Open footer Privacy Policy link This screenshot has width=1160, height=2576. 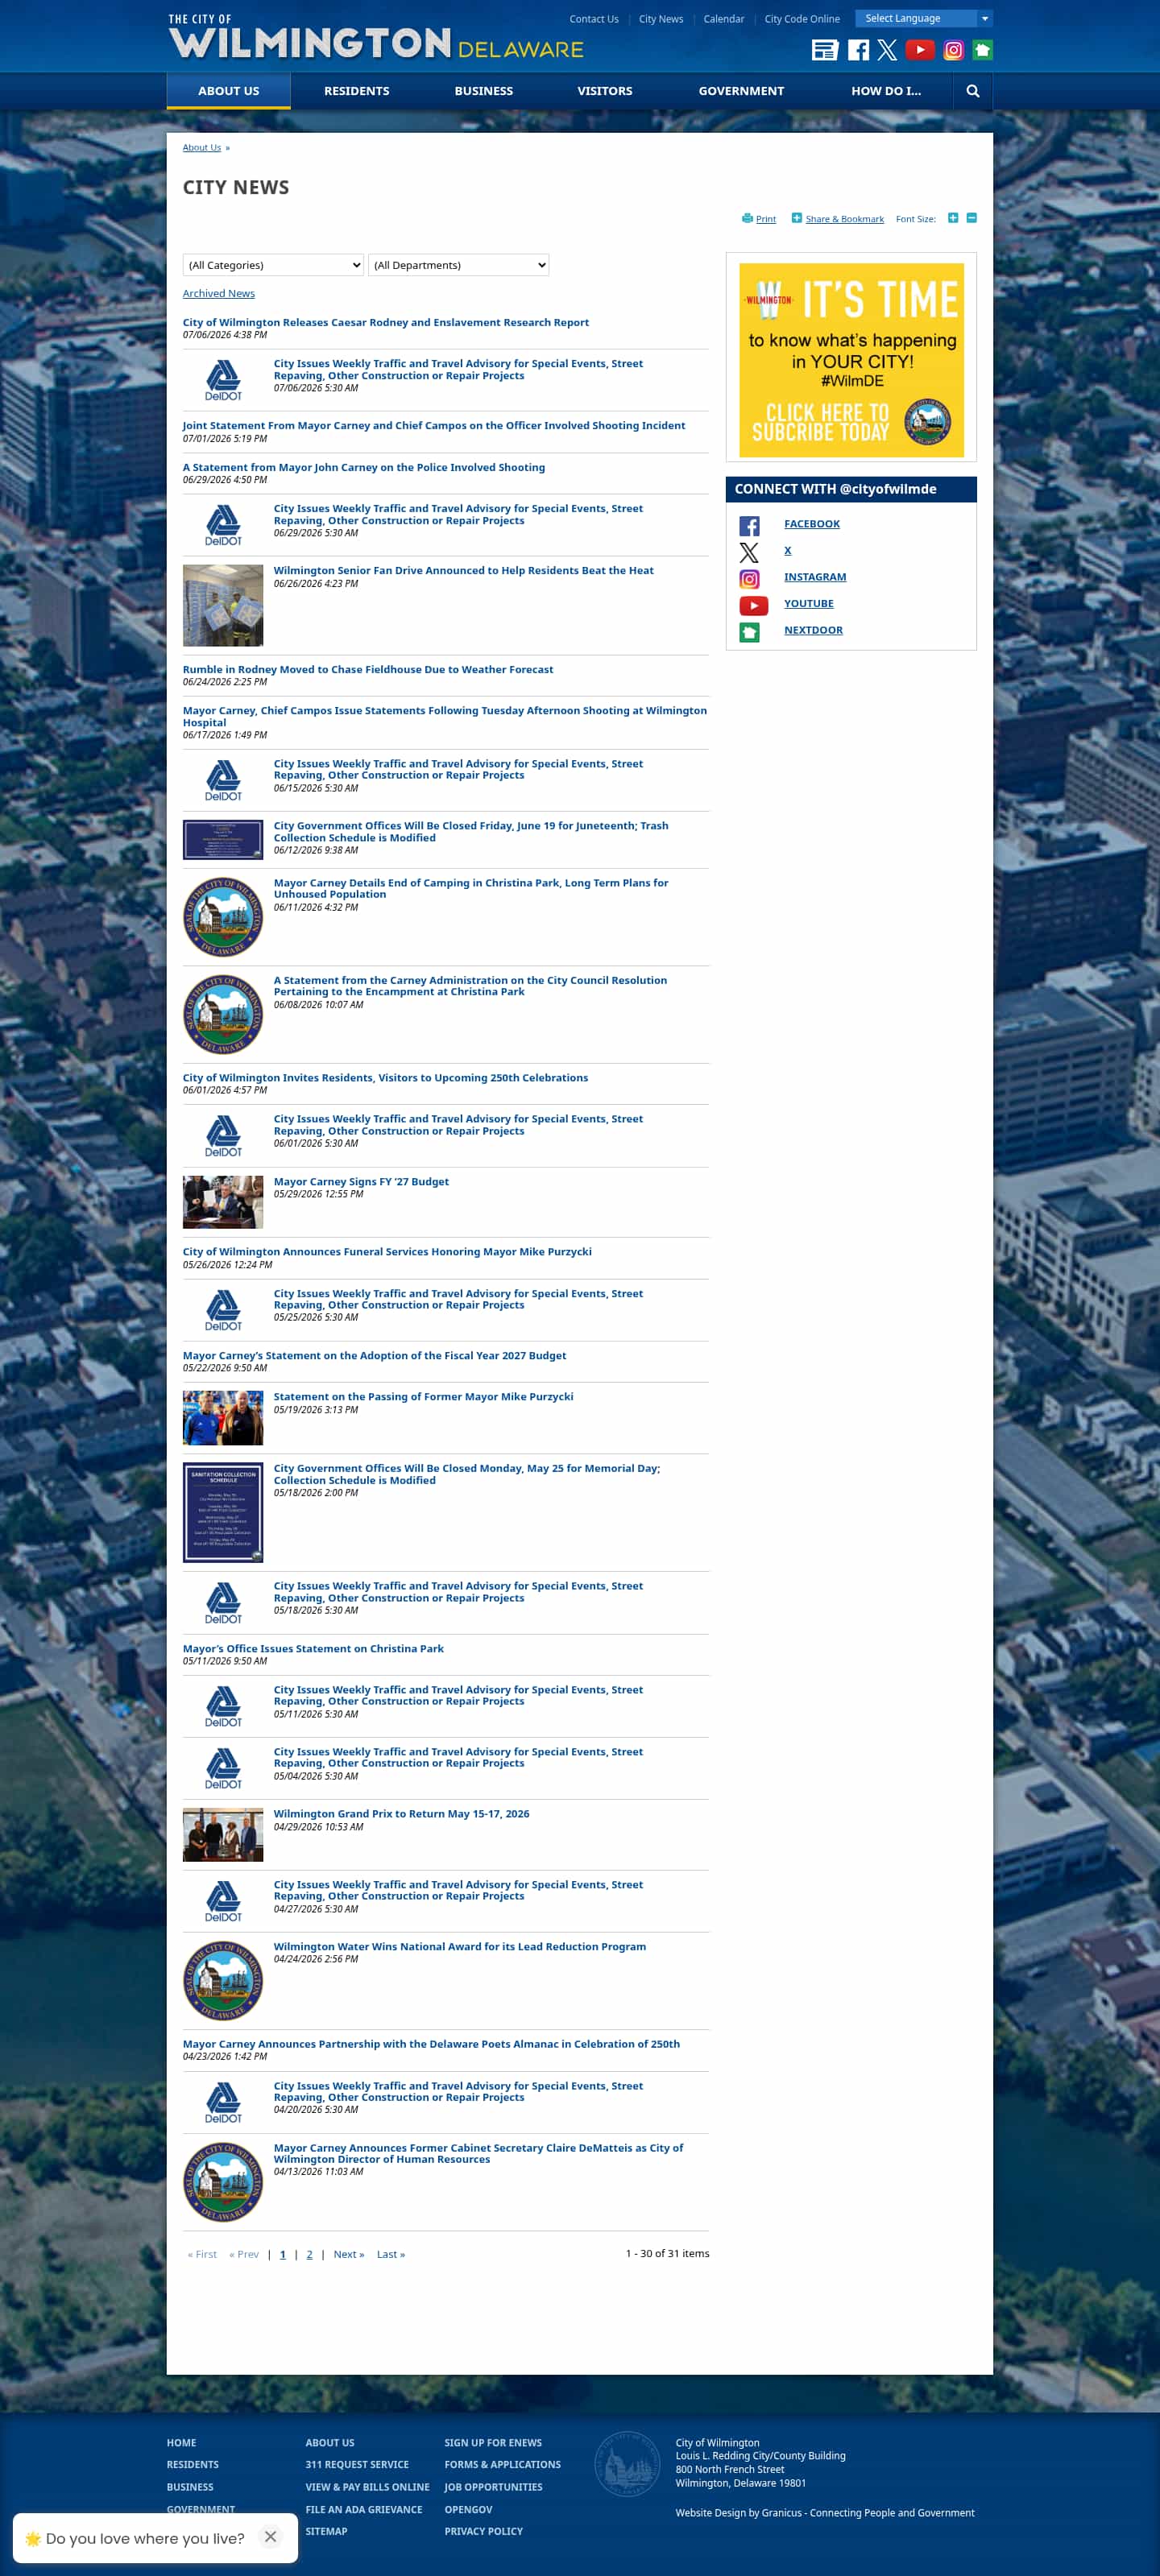484,2531
